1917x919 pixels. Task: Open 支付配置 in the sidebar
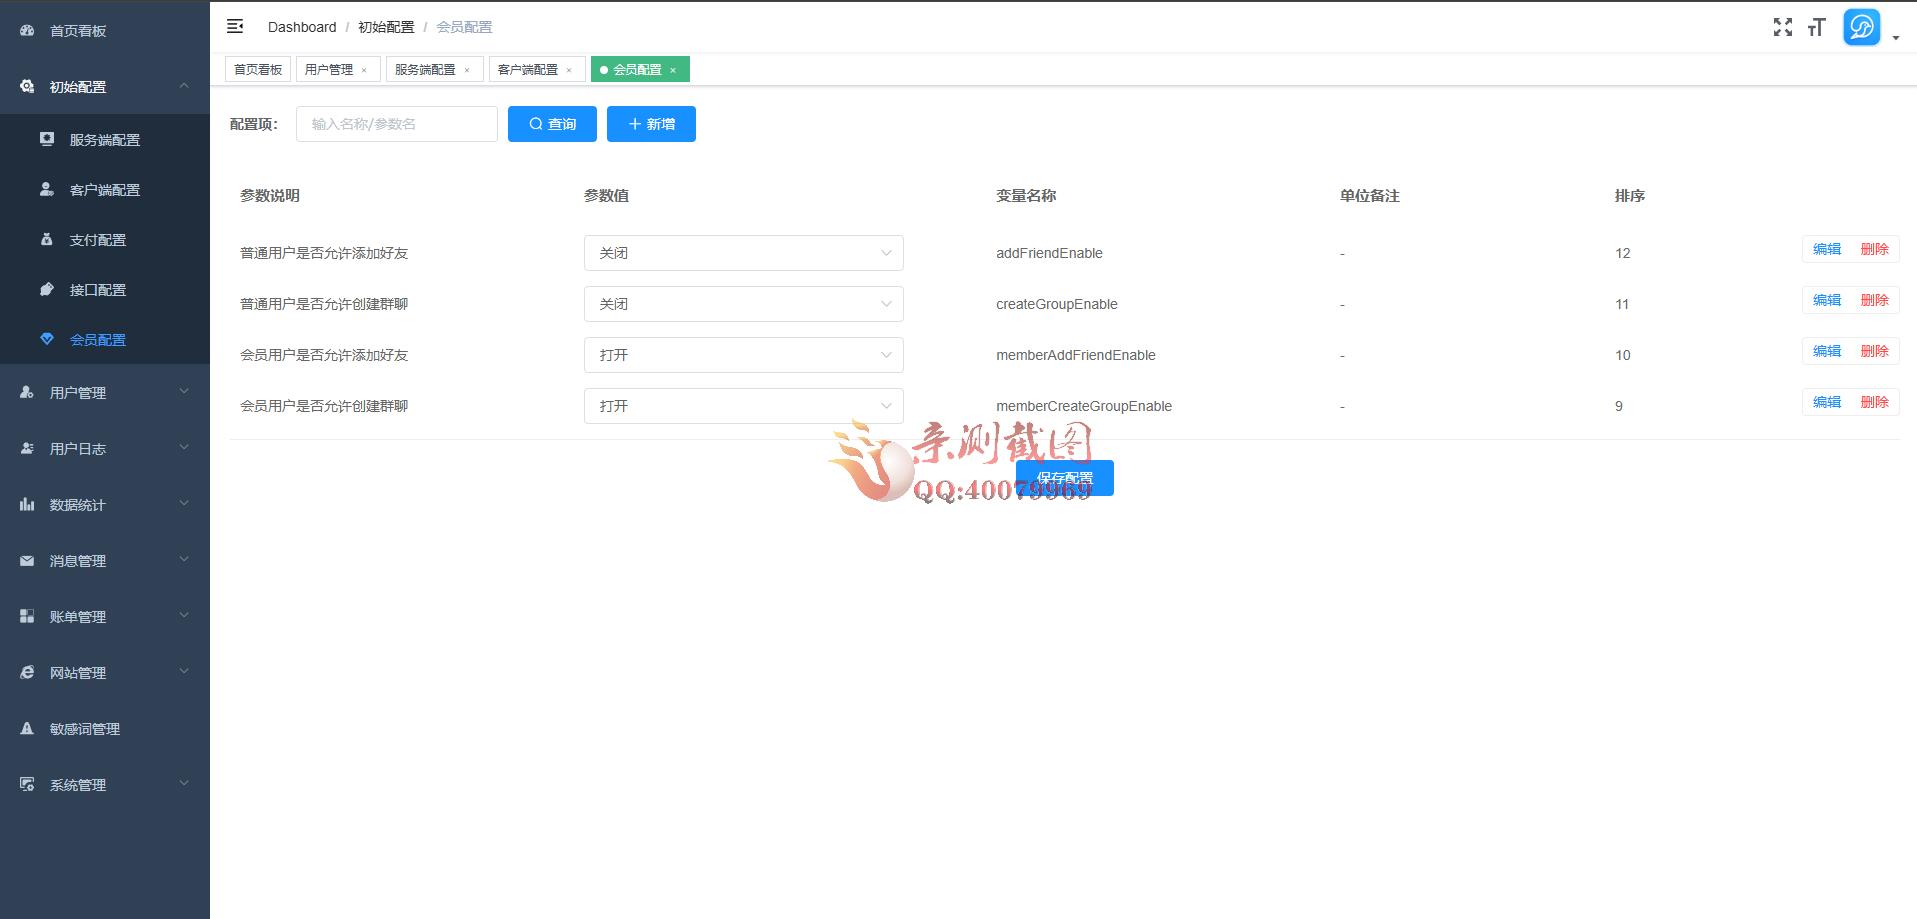[97, 240]
